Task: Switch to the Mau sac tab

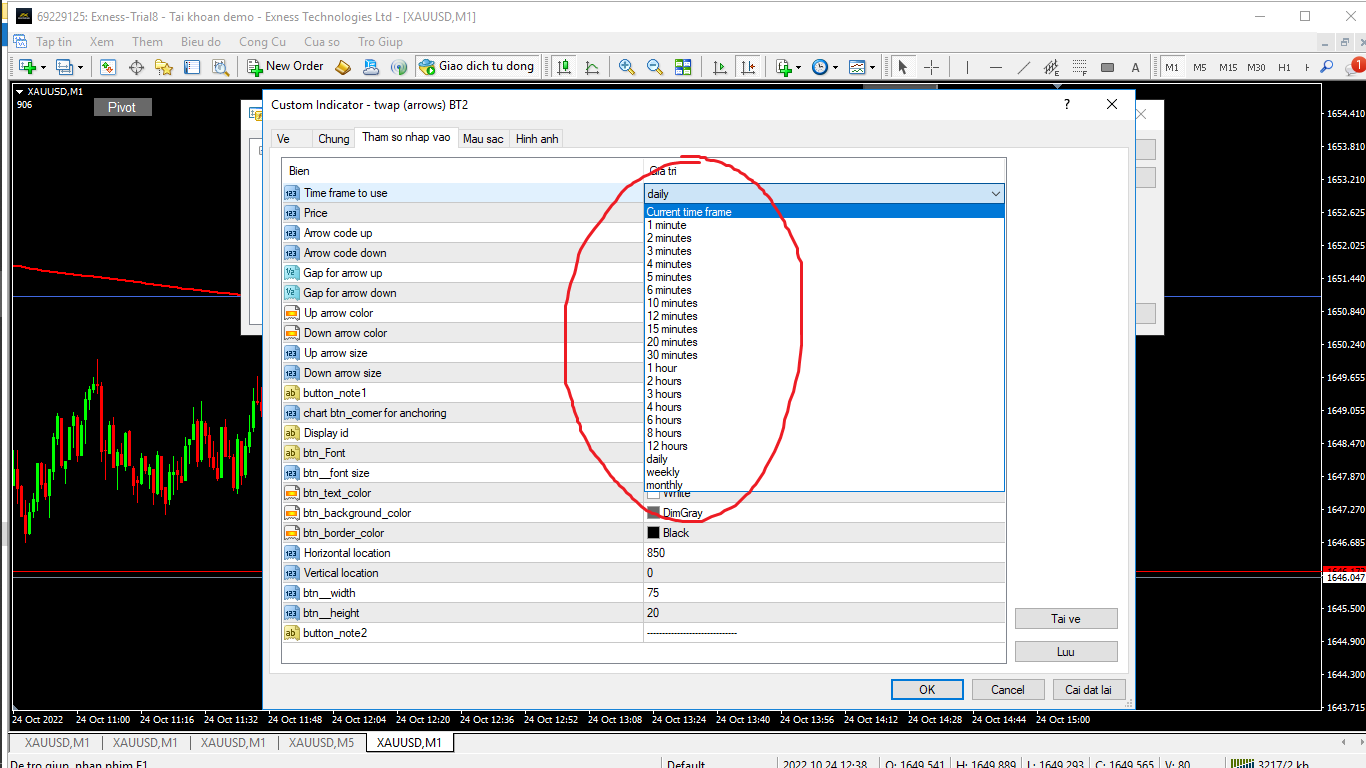Action: (x=483, y=139)
